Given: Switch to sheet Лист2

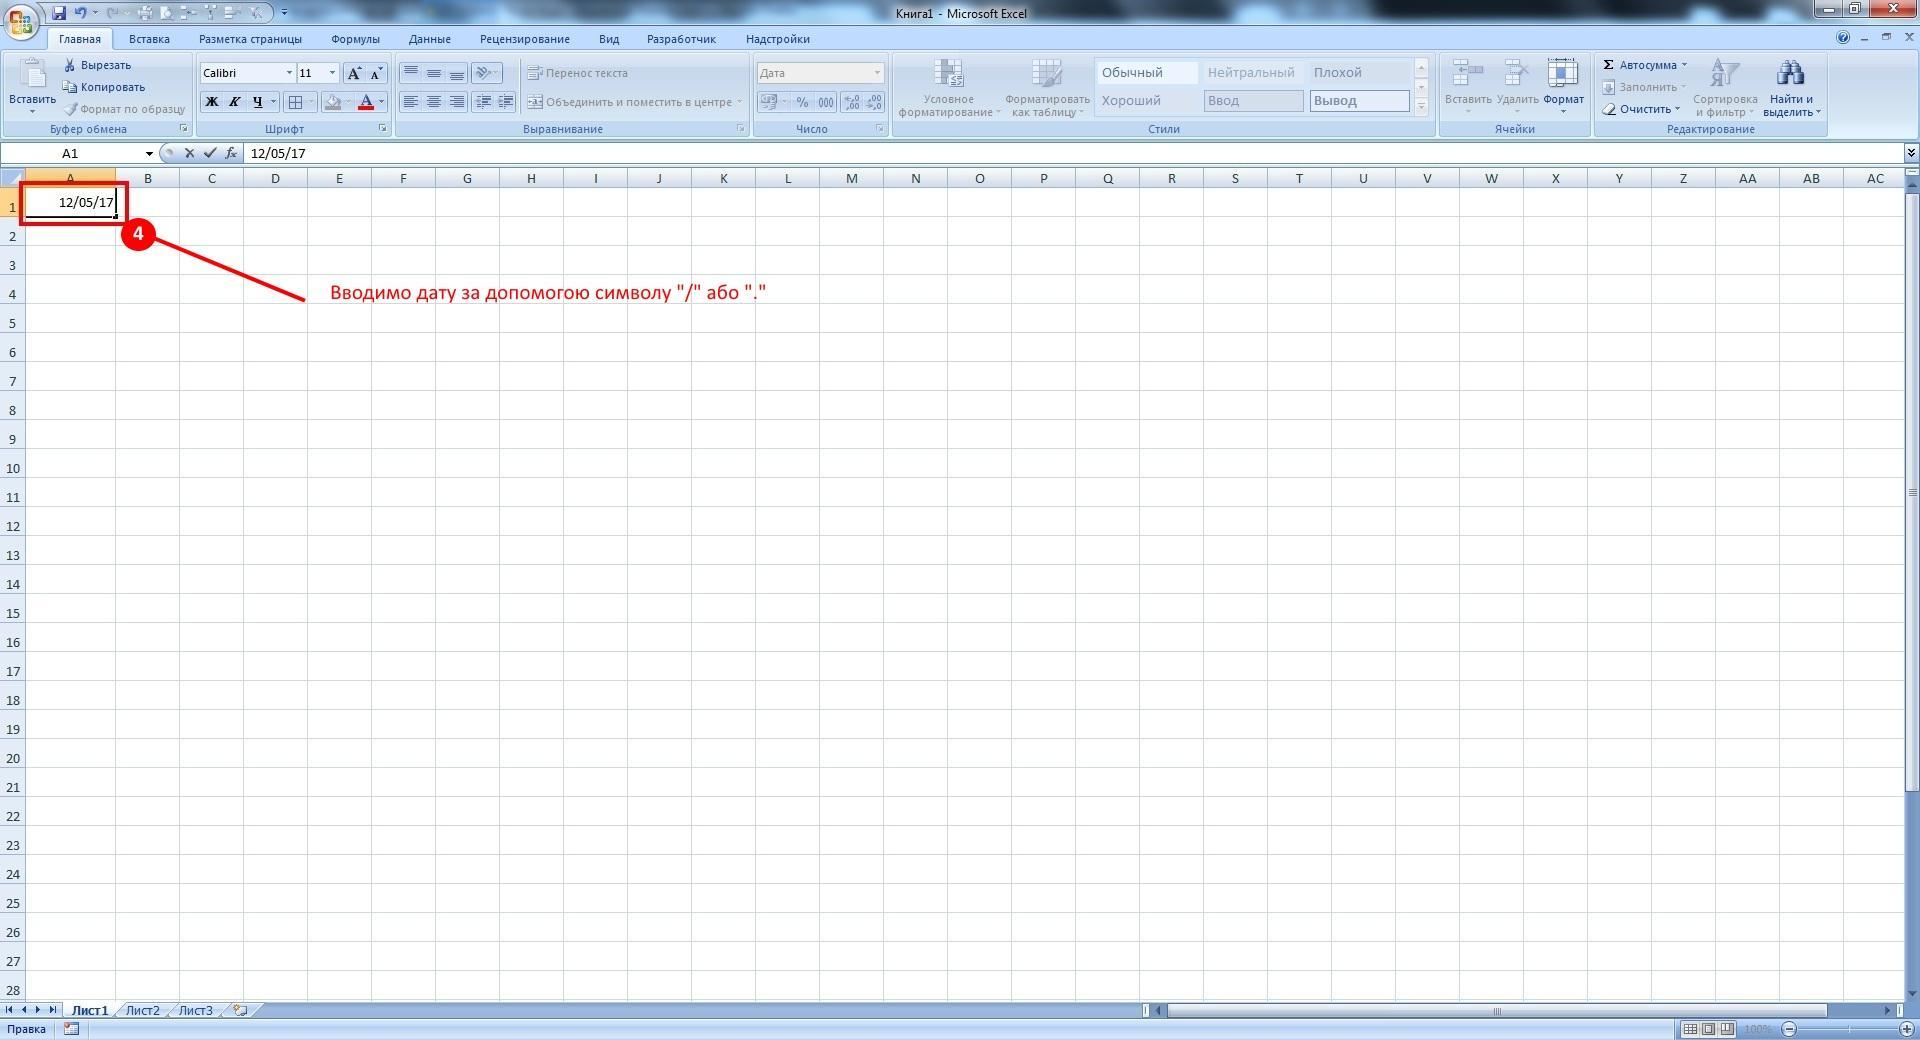Looking at the screenshot, I should 142,1011.
